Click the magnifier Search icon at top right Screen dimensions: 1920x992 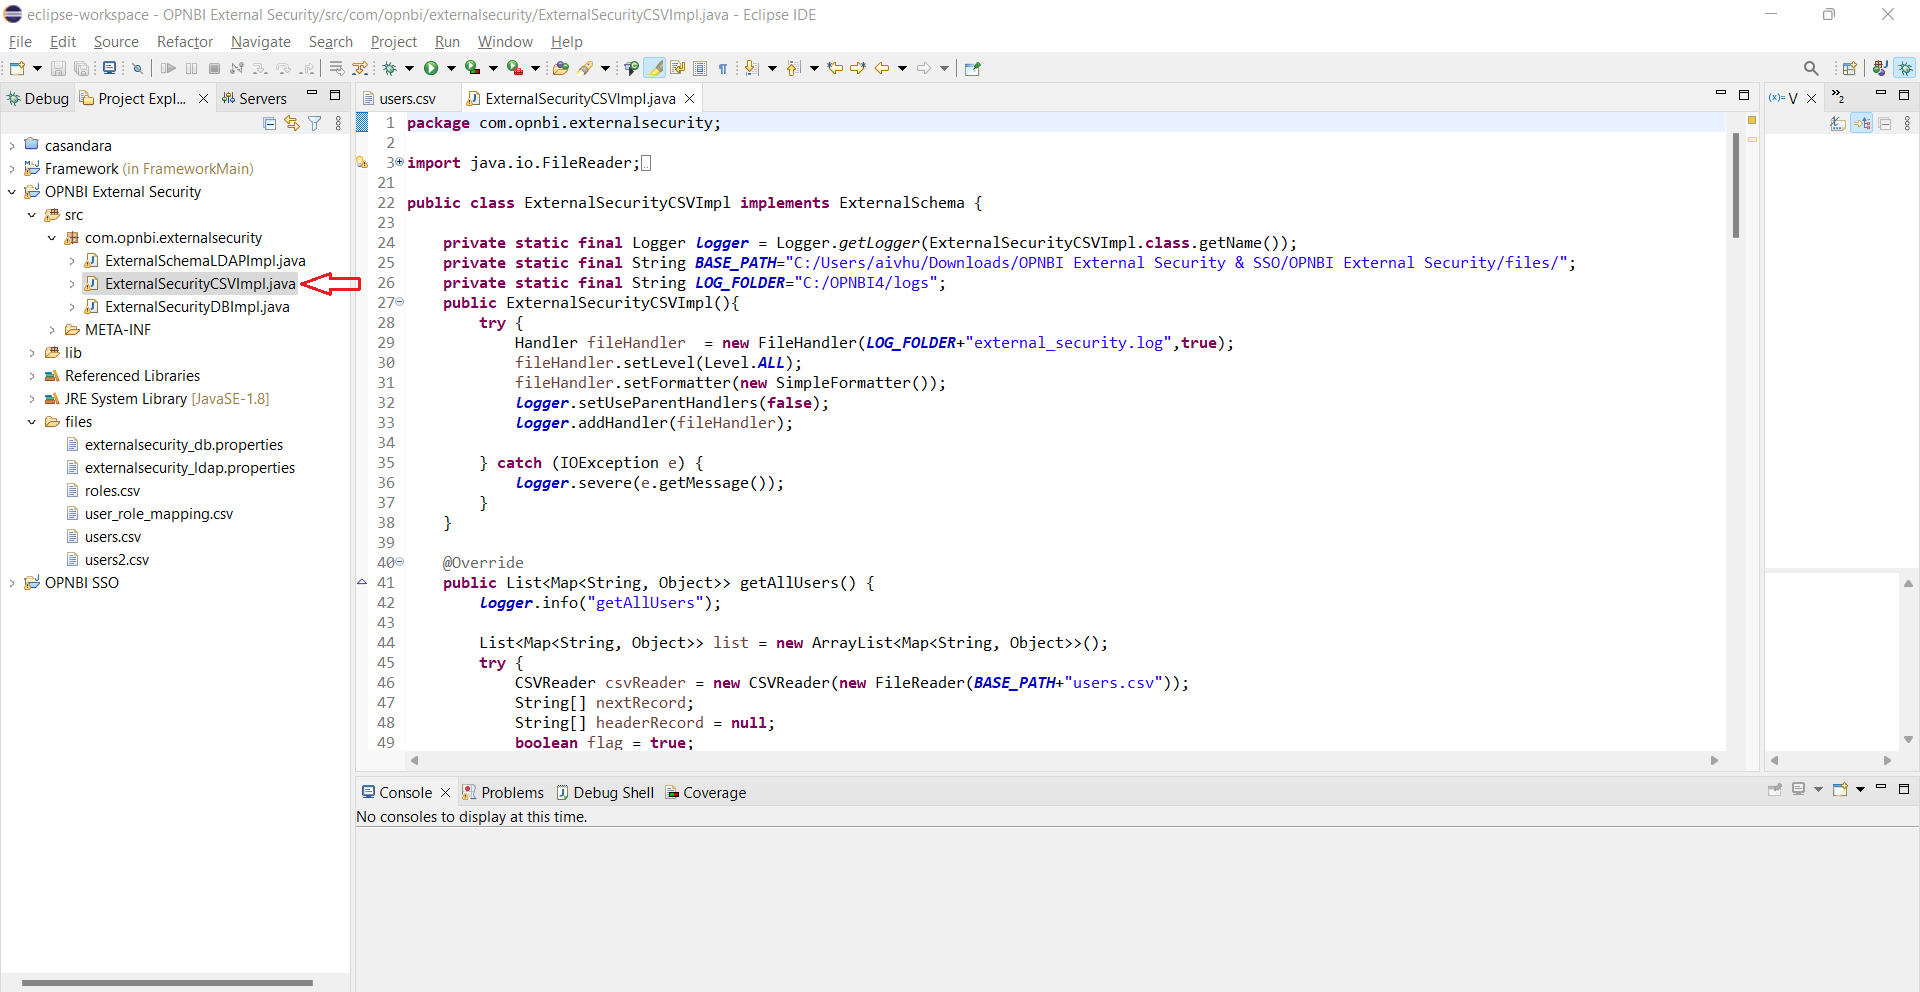[1810, 68]
